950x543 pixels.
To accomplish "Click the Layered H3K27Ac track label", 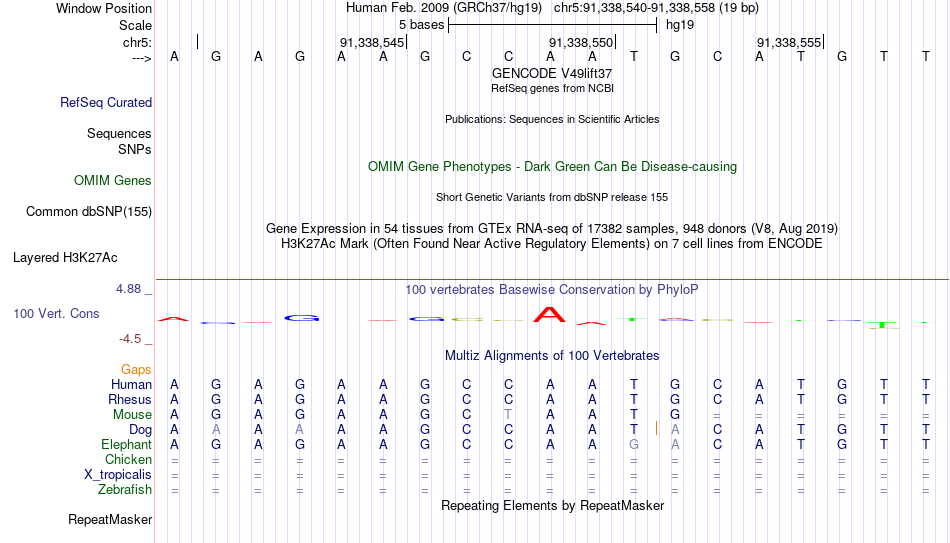I will 65,258.
